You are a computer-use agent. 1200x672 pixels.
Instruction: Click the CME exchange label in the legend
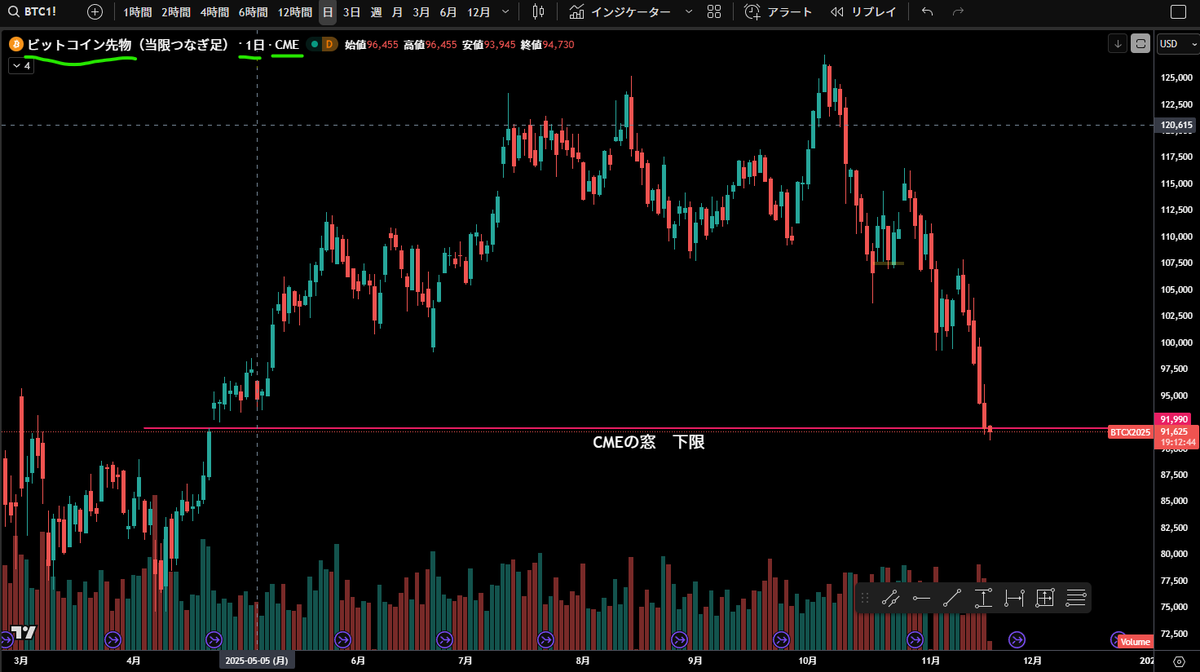pos(286,45)
